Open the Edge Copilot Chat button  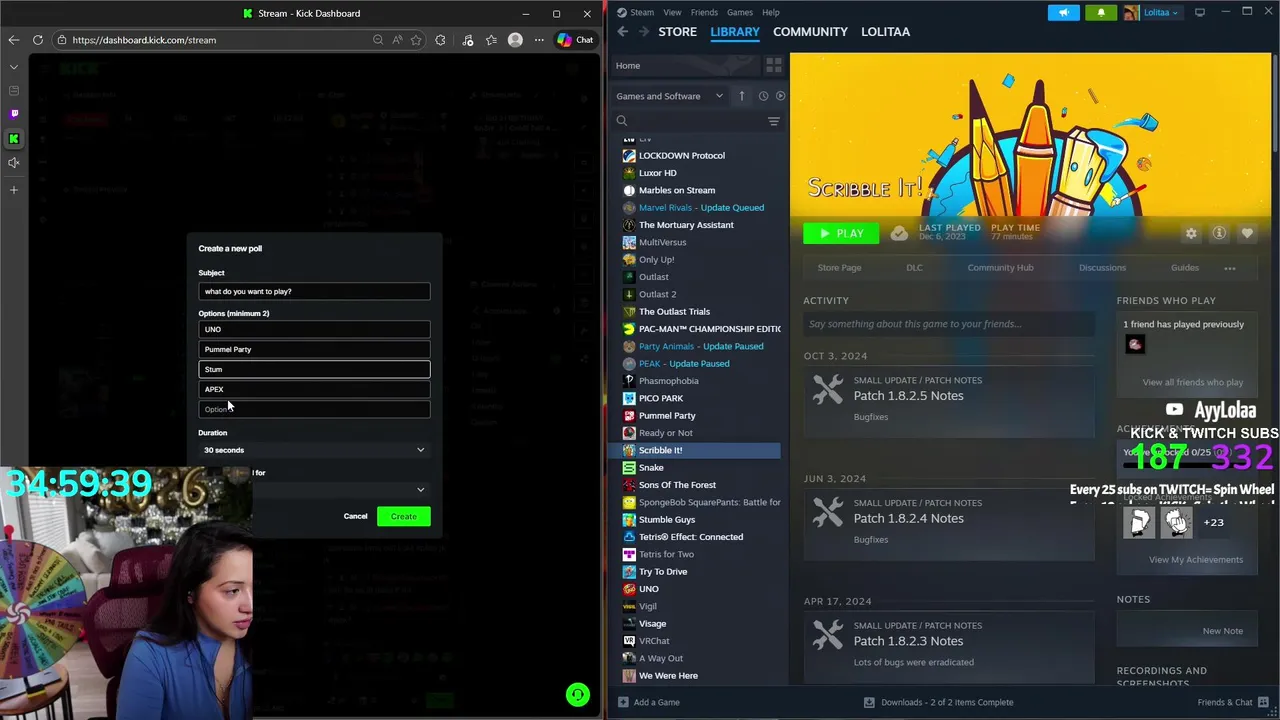tap(575, 40)
